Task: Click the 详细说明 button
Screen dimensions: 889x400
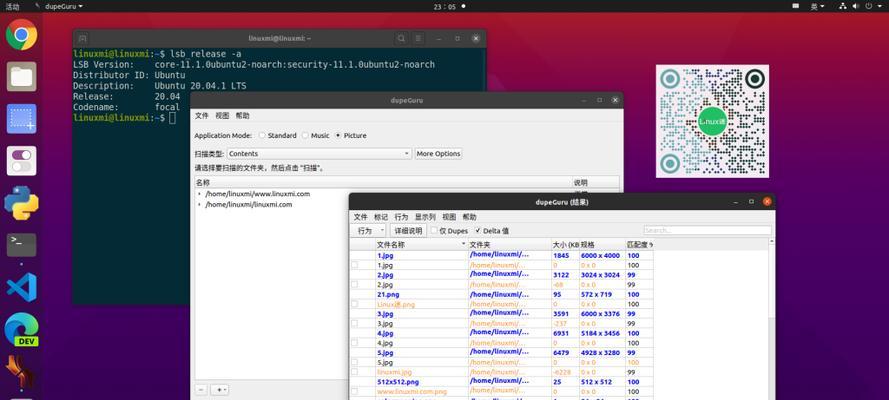Action: (x=408, y=231)
